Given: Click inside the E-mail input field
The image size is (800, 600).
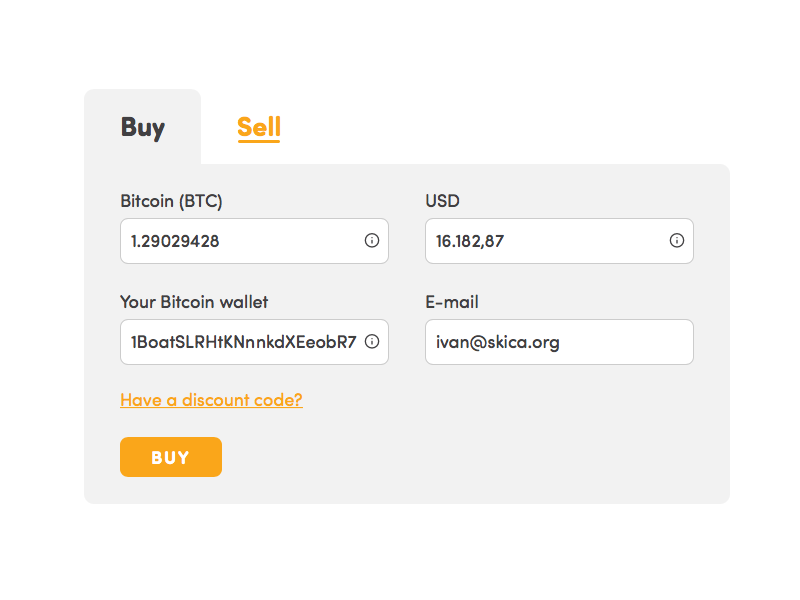Looking at the screenshot, I should point(559,342).
